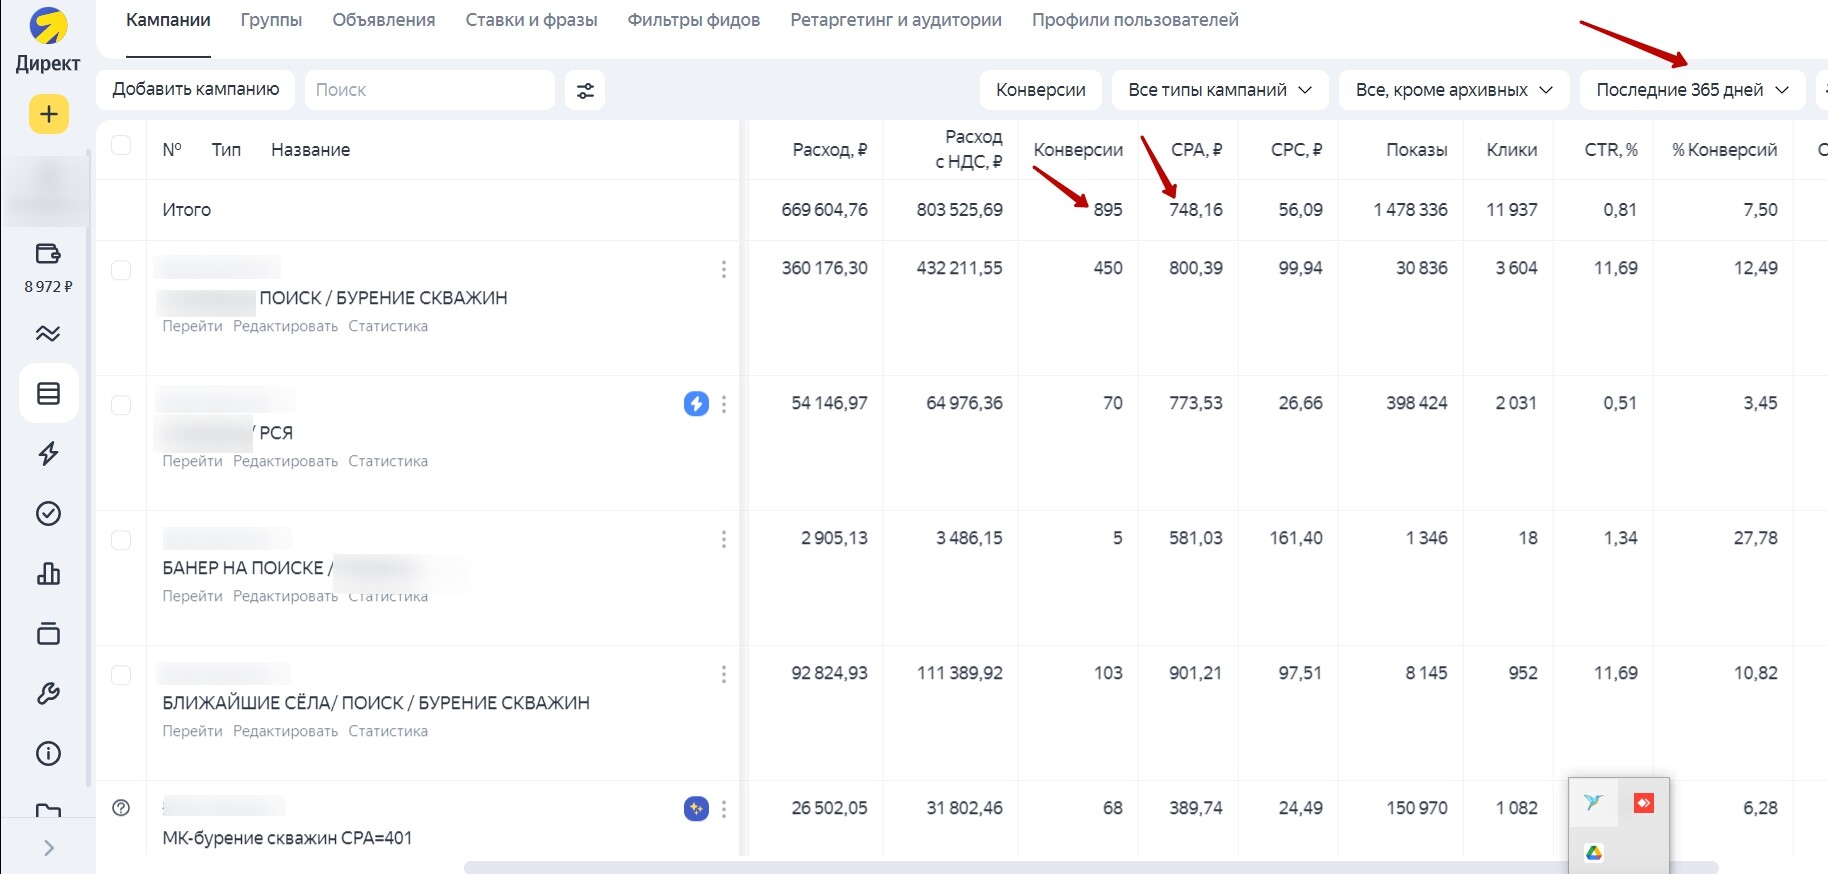The width and height of the screenshot is (1828, 874).
Task: Click the lightning bolt sidebar icon
Action: click(48, 454)
